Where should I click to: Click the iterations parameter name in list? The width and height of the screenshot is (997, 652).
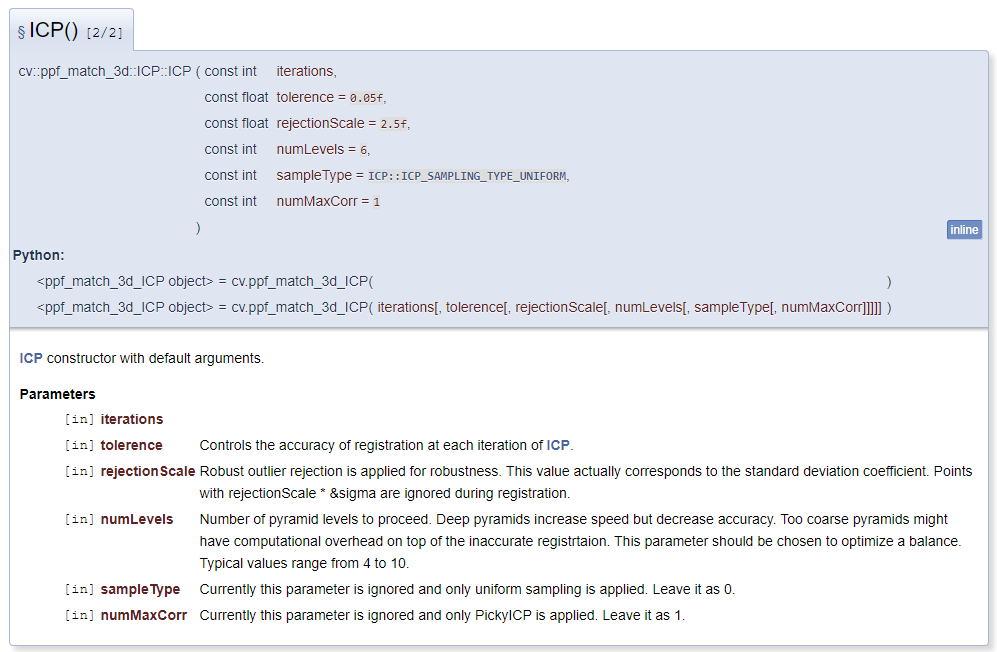(131, 419)
